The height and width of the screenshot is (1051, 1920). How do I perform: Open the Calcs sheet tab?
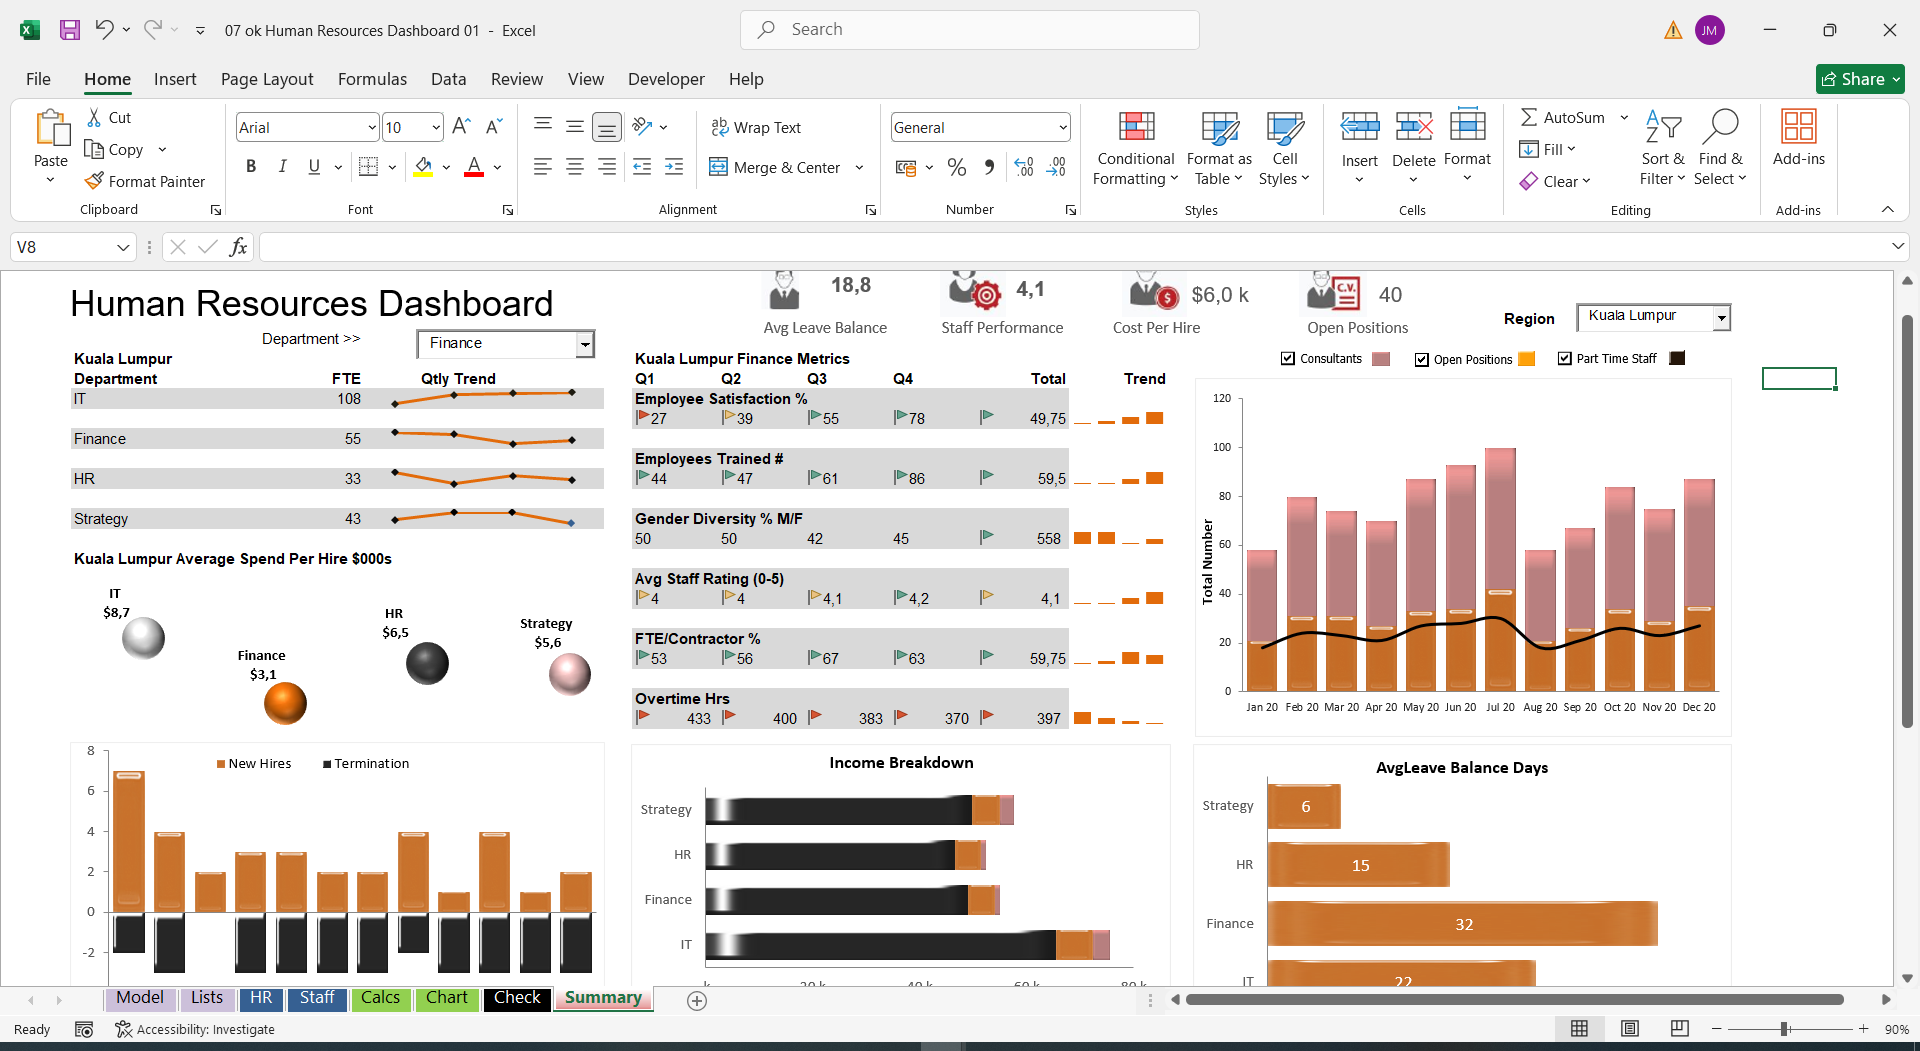380,998
